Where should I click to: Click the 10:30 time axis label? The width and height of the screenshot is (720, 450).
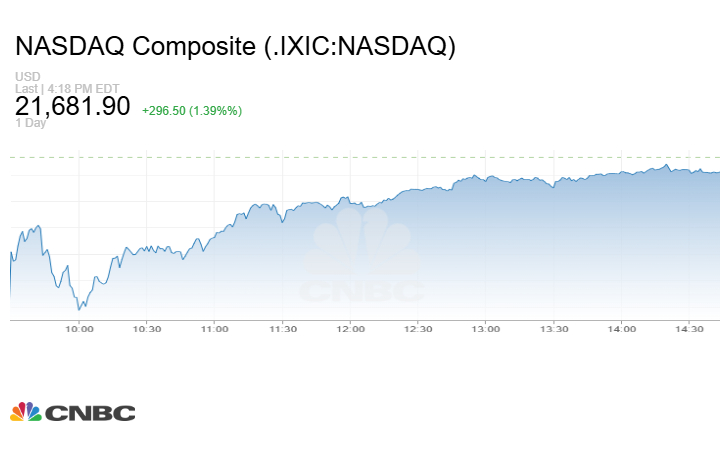(147, 328)
